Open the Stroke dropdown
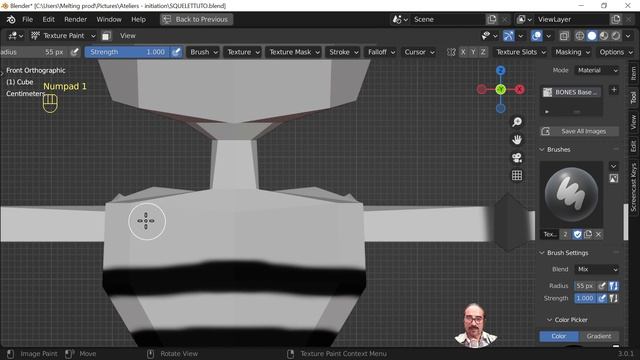This screenshot has width=640, height=360. click(343, 52)
